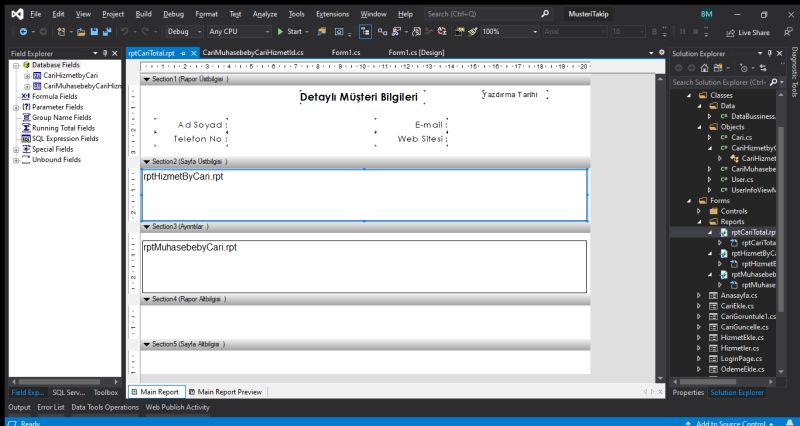Open the Properties tab beside Solution Explorer

688,392
